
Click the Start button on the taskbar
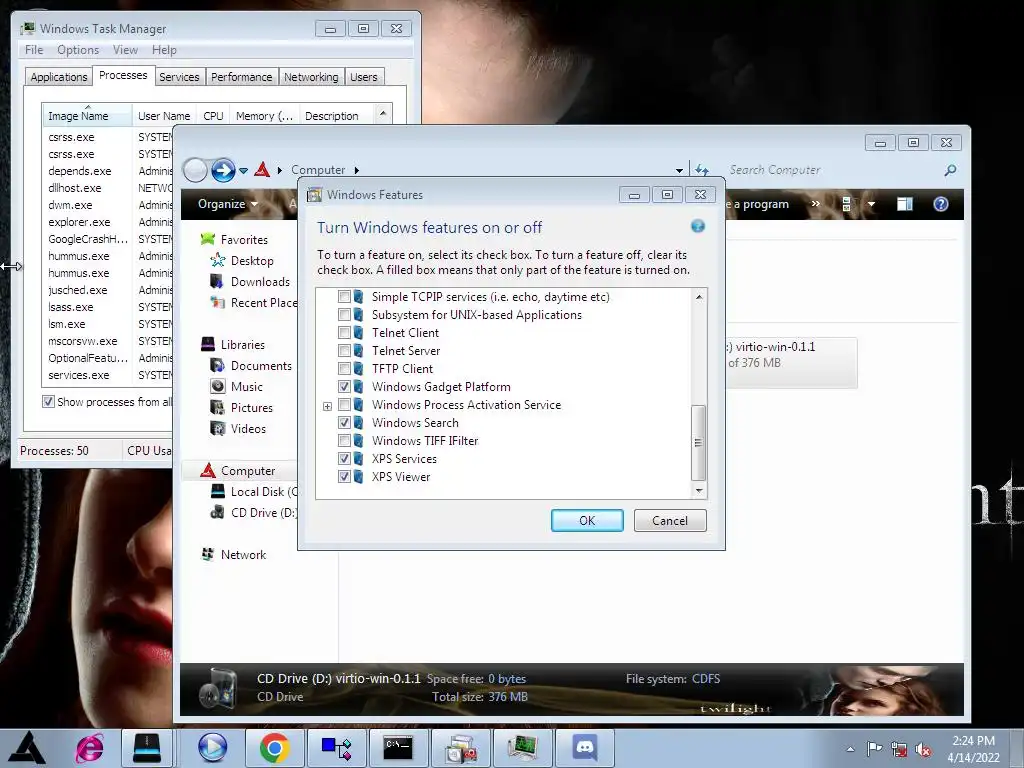[26, 748]
